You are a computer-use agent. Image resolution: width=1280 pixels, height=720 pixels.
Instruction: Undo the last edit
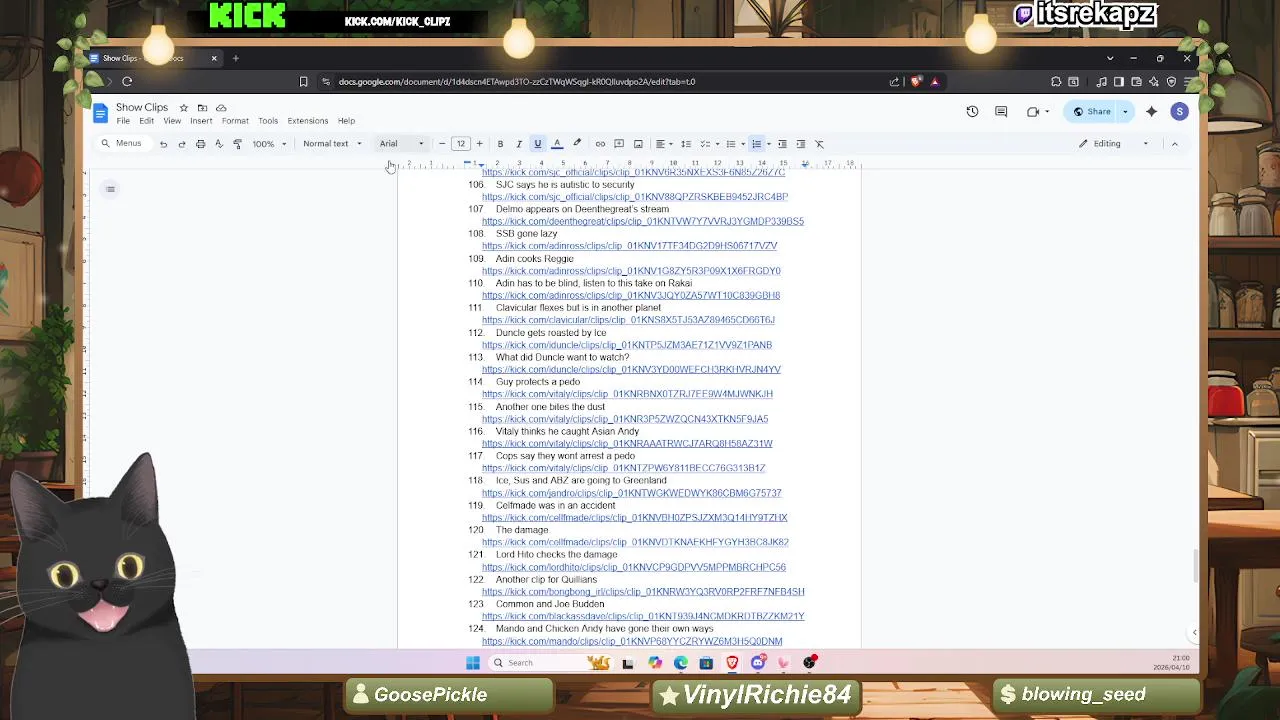tap(163, 144)
